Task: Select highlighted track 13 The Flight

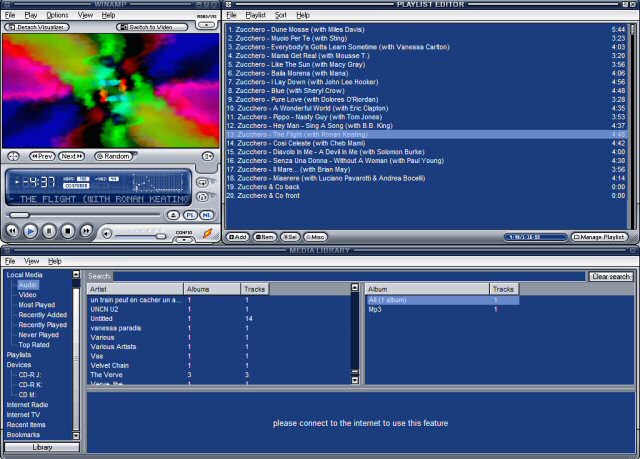Action: (x=426, y=134)
